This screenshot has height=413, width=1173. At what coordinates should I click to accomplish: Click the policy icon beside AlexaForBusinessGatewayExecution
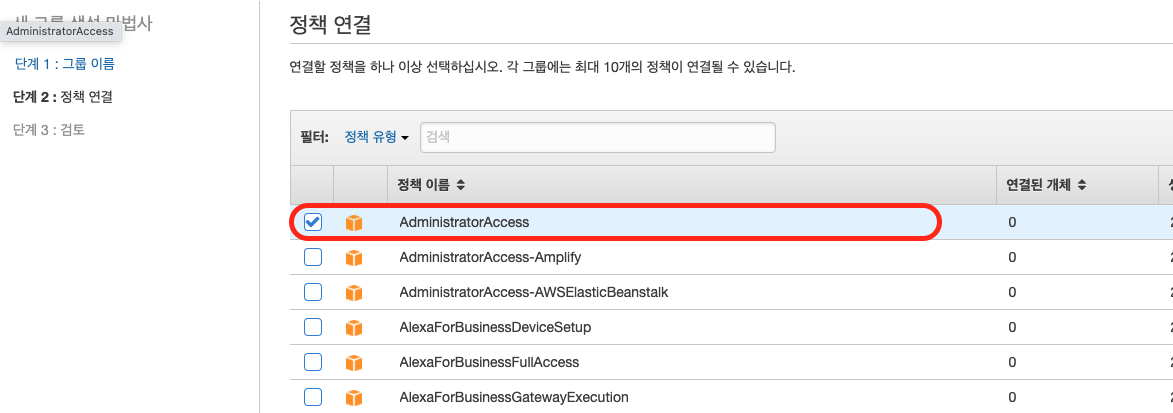click(354, 397)
